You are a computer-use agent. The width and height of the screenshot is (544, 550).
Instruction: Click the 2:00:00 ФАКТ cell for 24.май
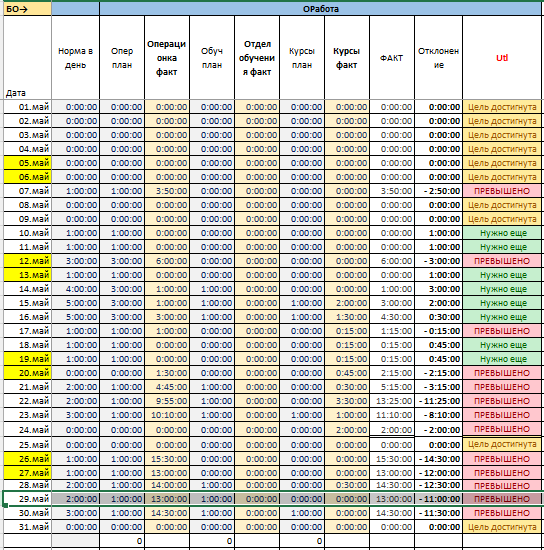pos(392,430)
